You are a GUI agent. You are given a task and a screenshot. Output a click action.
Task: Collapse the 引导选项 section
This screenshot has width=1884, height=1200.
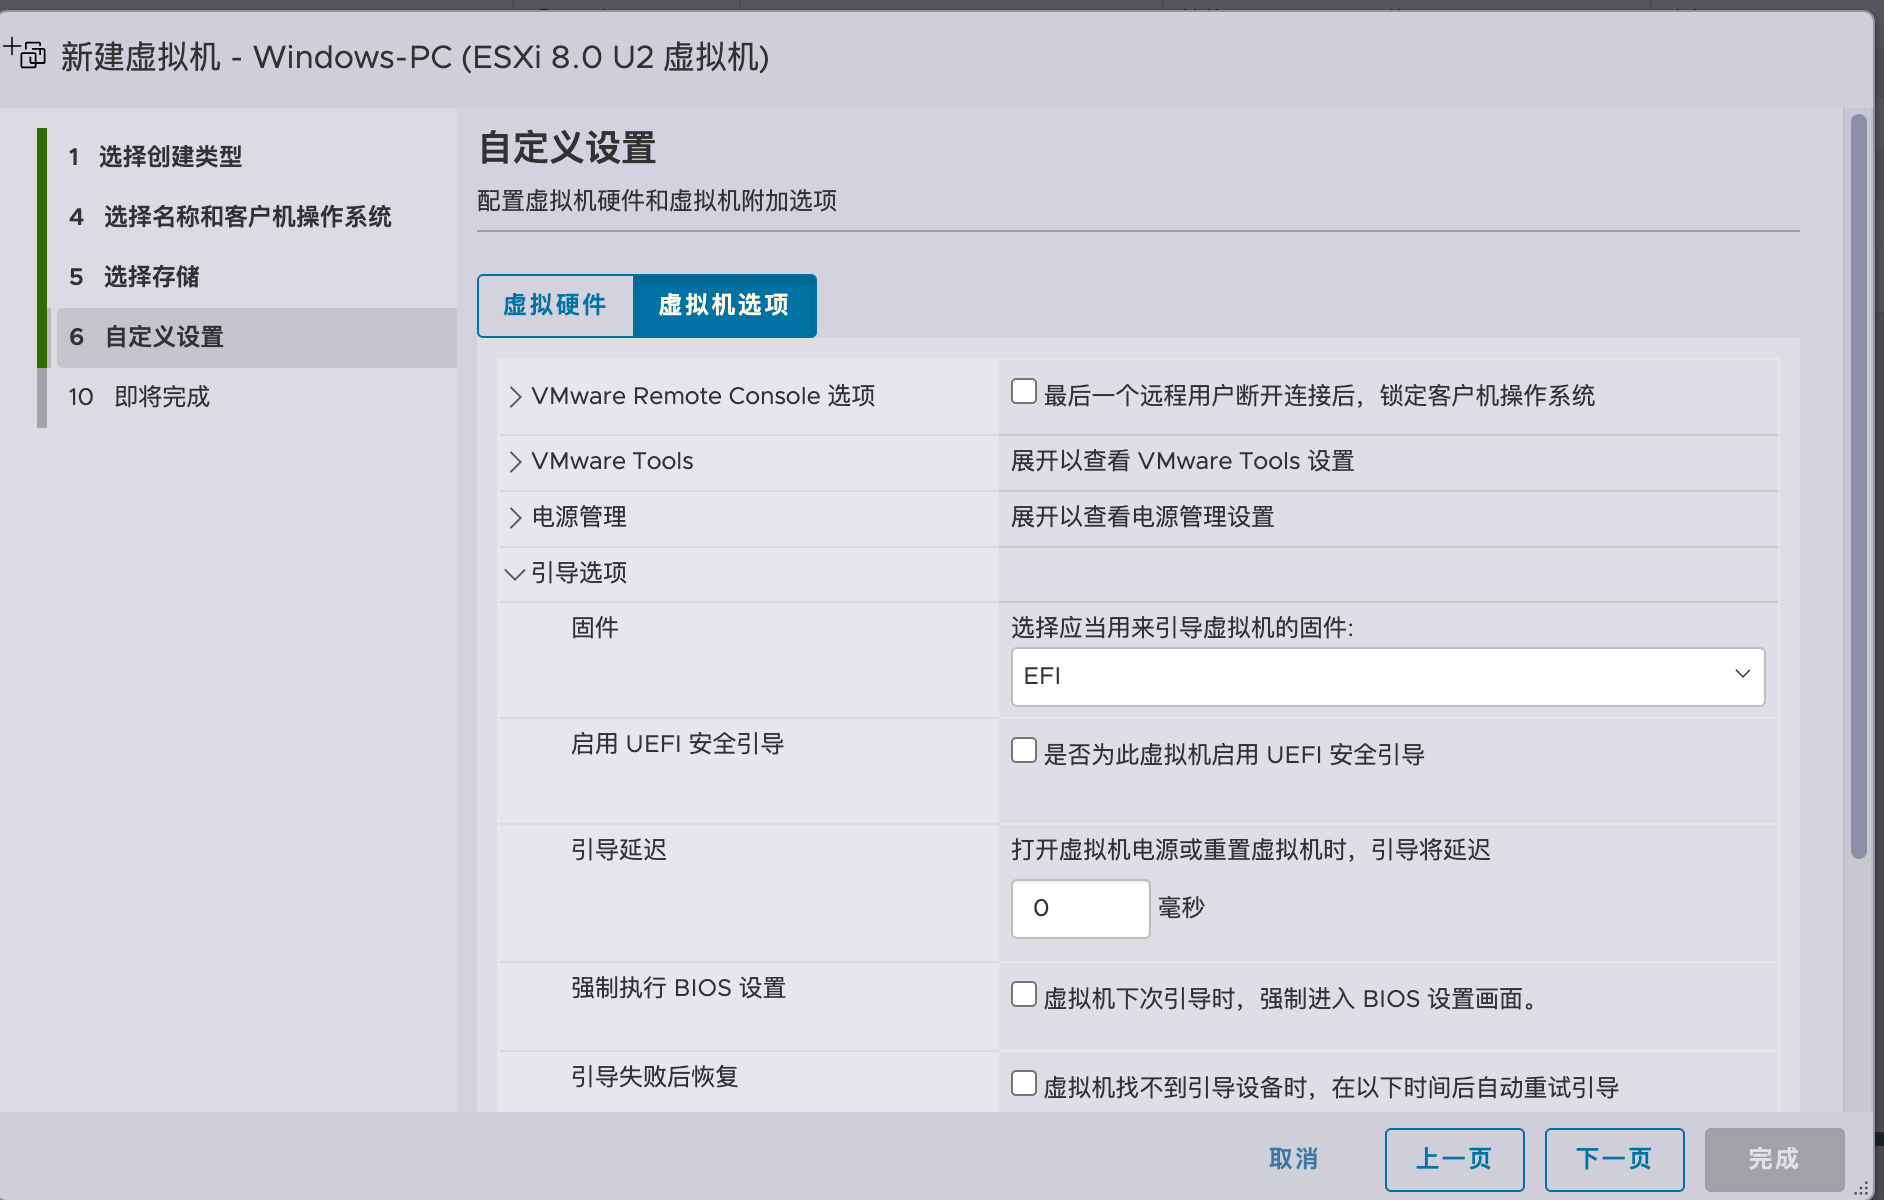pyautogui.click(x=515, y=574)
